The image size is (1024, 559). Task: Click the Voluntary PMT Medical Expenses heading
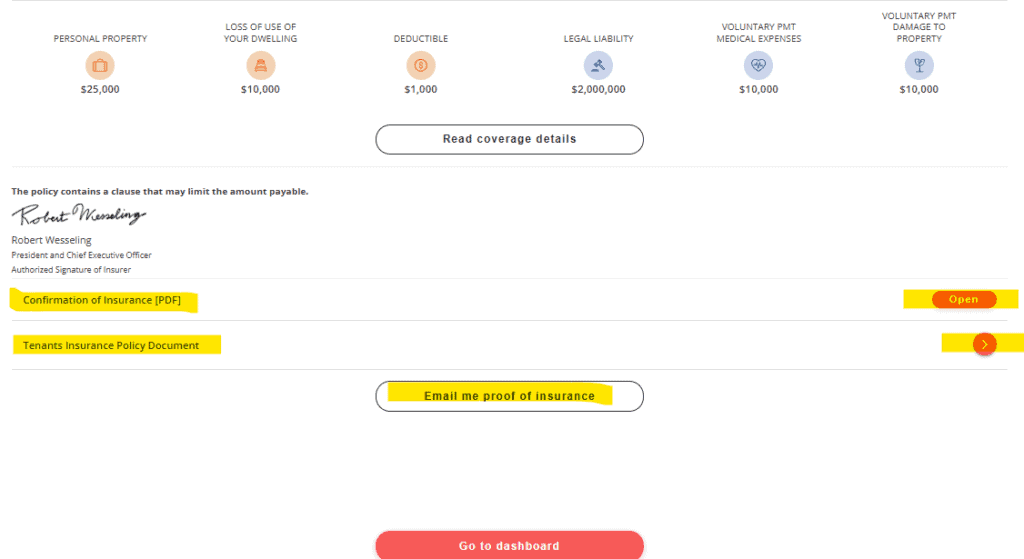point(758,33)
